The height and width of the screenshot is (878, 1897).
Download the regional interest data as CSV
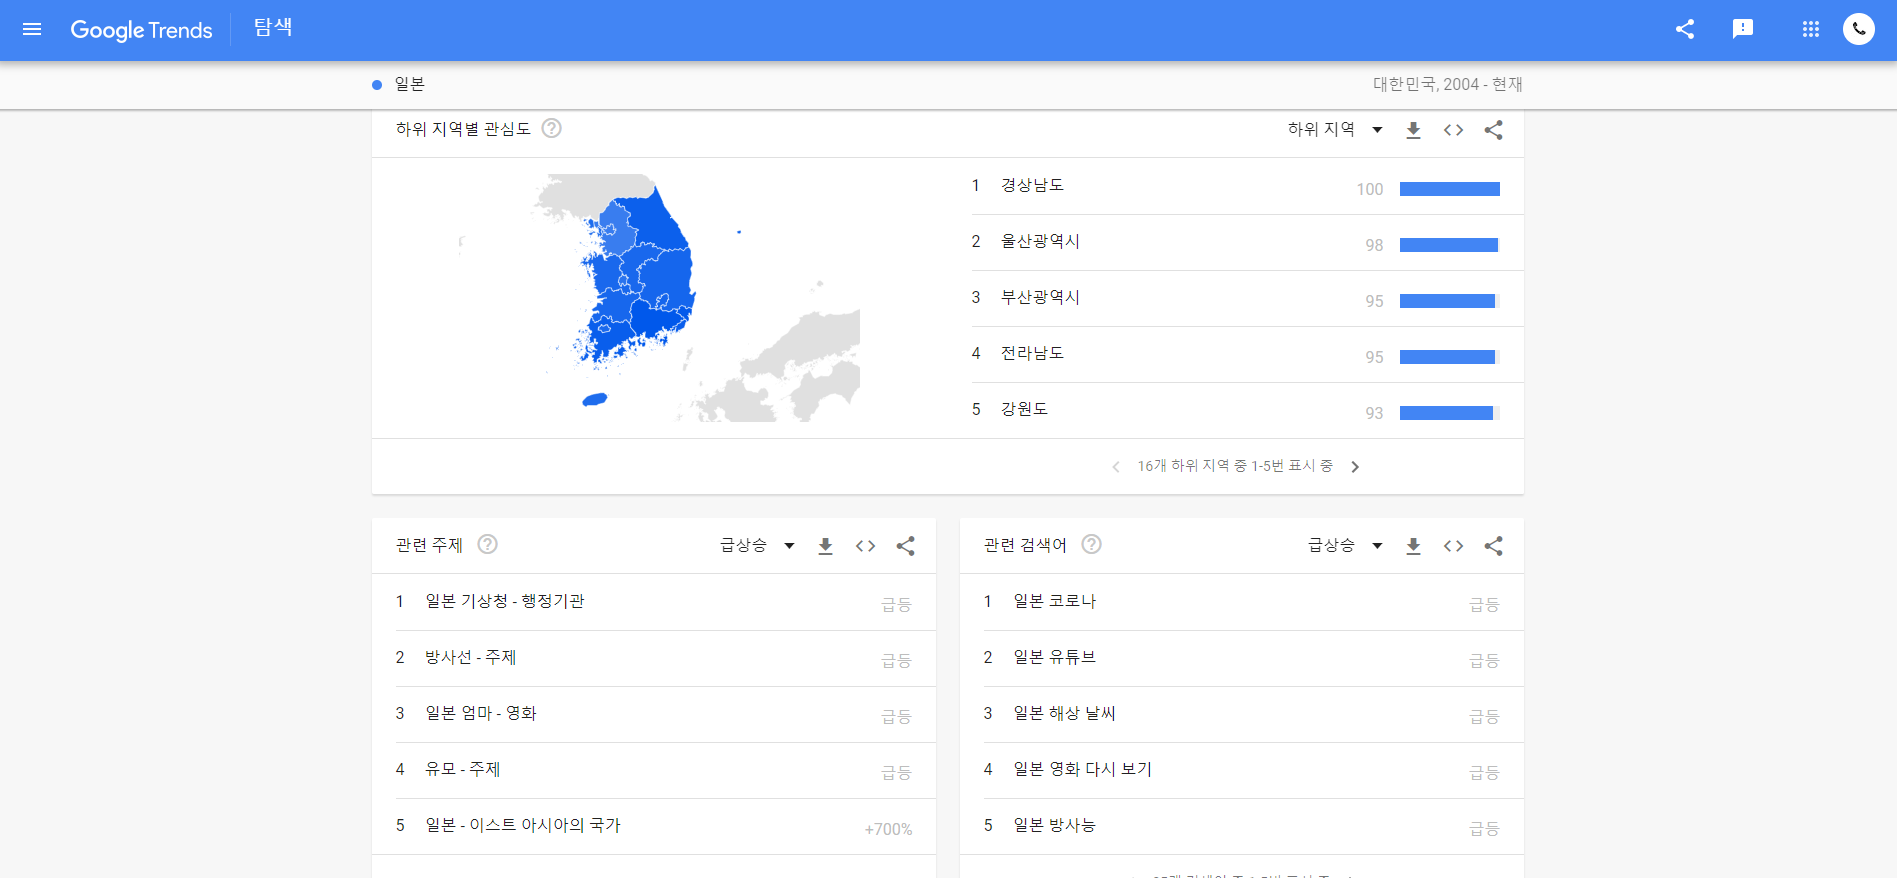[1413, 130]
